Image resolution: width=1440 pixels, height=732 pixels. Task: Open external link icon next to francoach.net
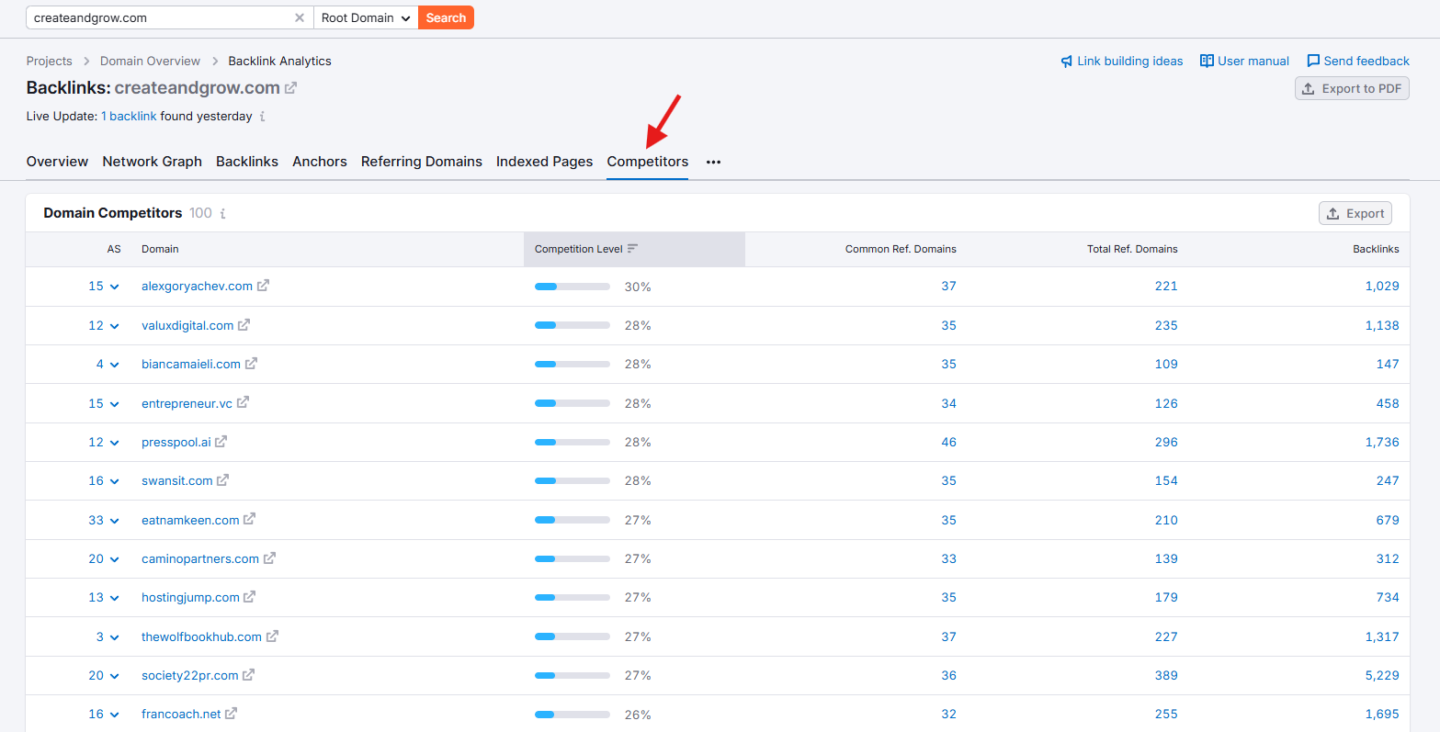(x=231, y=714)
